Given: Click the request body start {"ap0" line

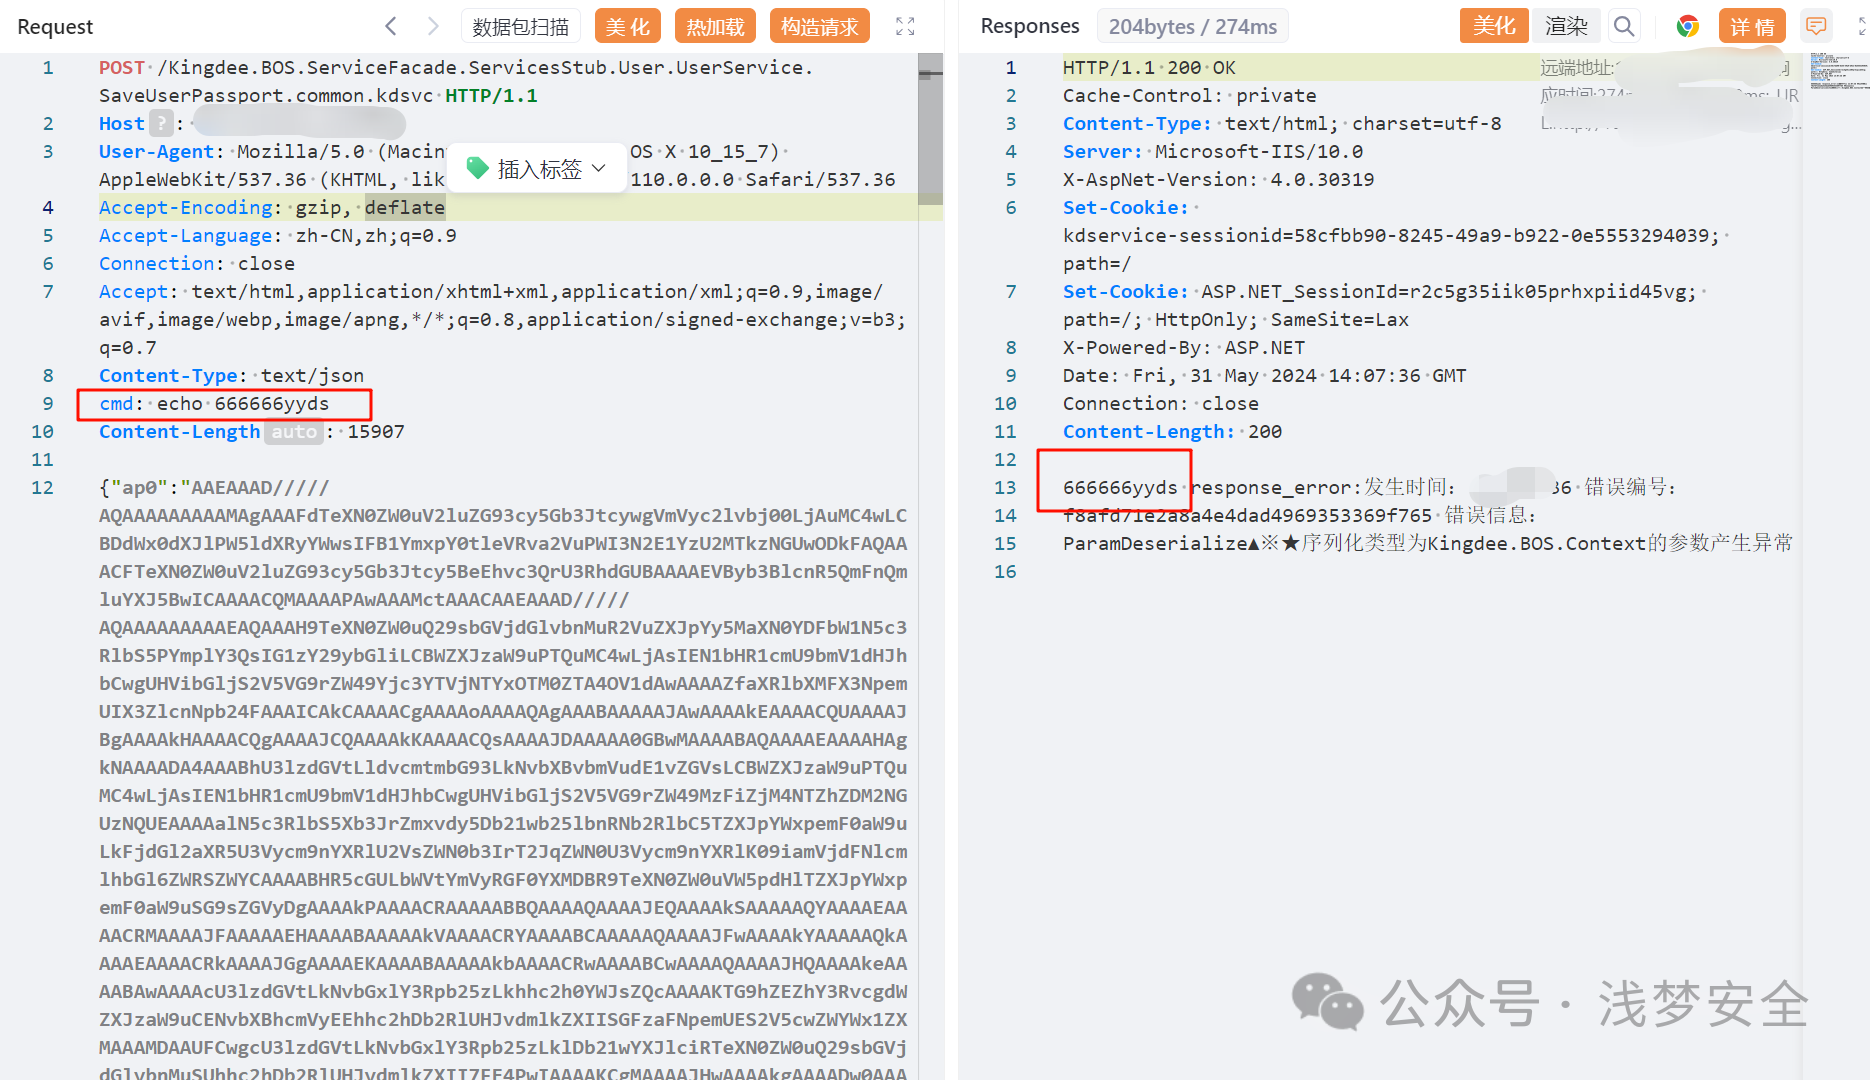Looking at the screenshot, I should pos(214,488).
